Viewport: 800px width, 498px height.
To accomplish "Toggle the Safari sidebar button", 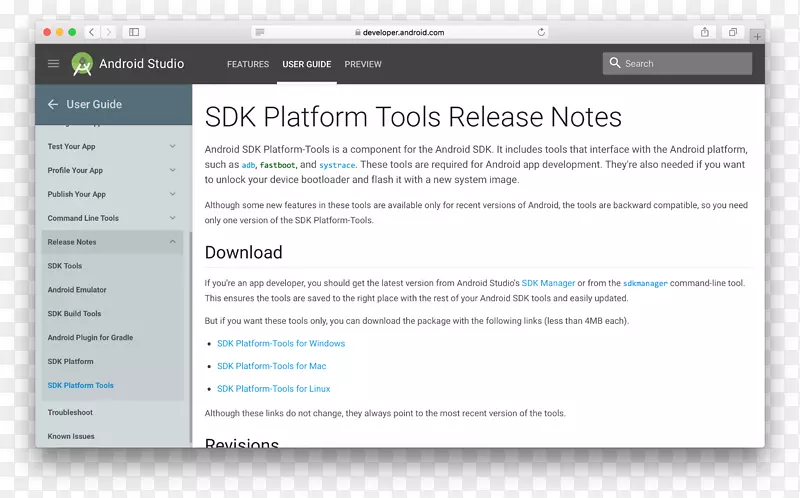I will pos(134,32).
